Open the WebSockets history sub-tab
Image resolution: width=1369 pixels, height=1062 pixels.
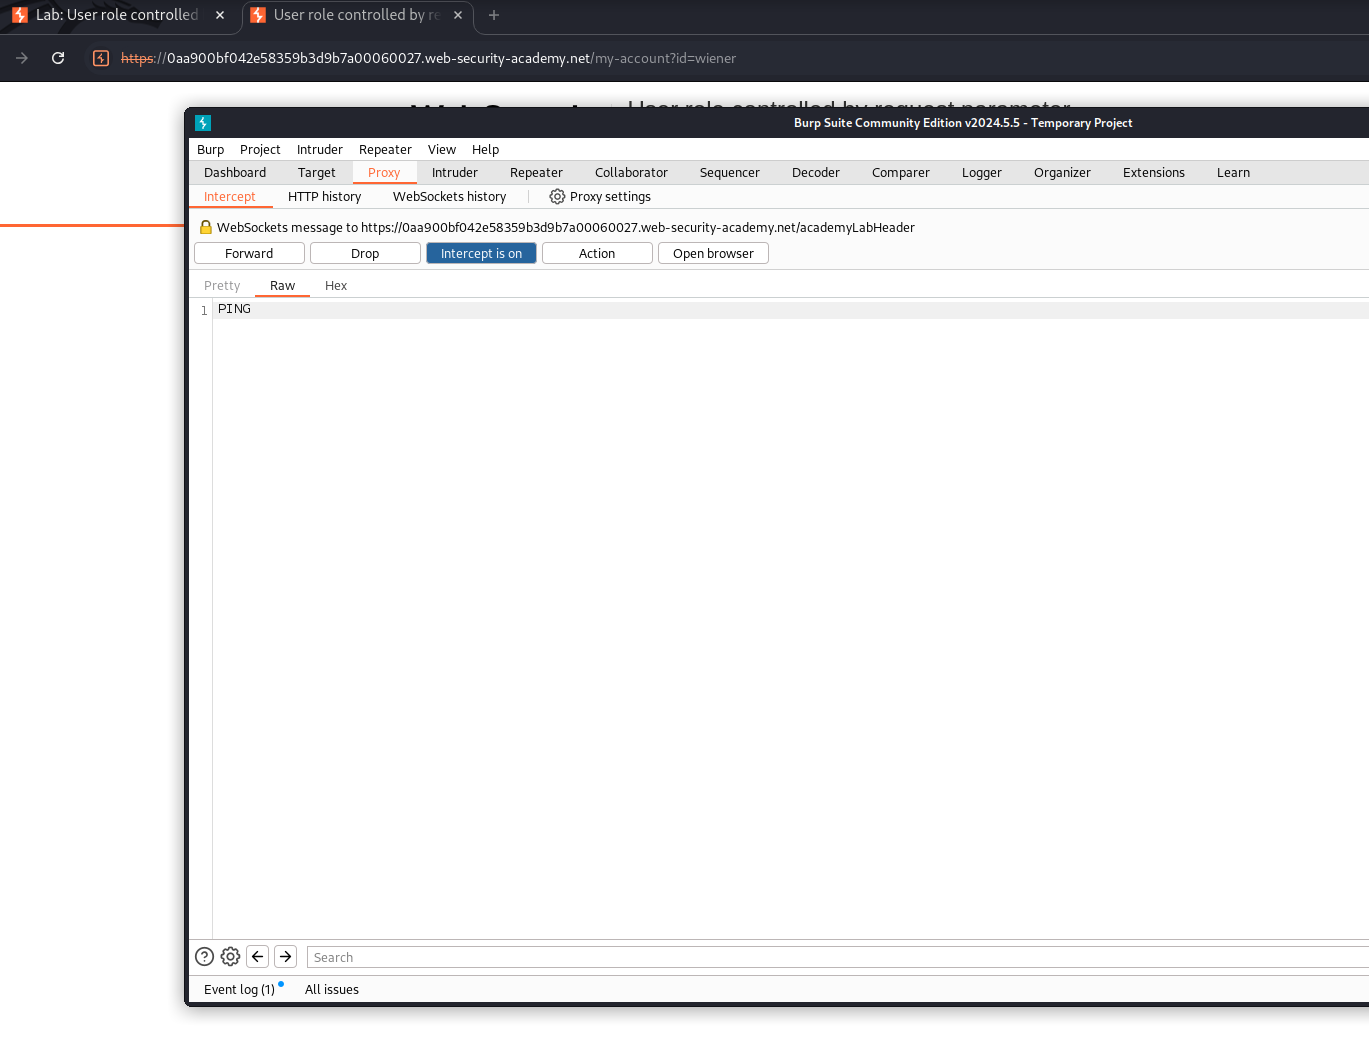coord(449,197)
